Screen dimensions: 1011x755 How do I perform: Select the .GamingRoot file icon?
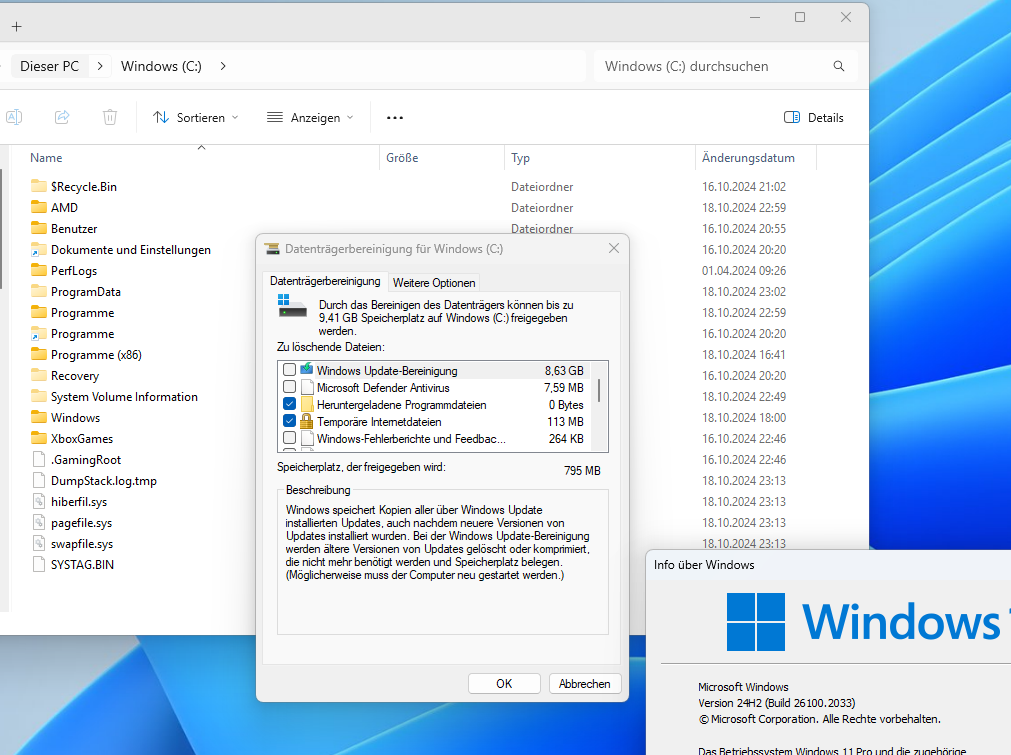tap(39, 460)
